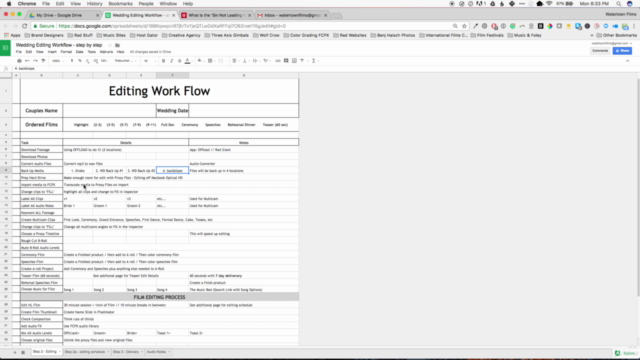This screenshot has height=360, width=640.
Task: Select the cell '4. backblaze'
Action: pyautogui.click(x=172, y=171)
